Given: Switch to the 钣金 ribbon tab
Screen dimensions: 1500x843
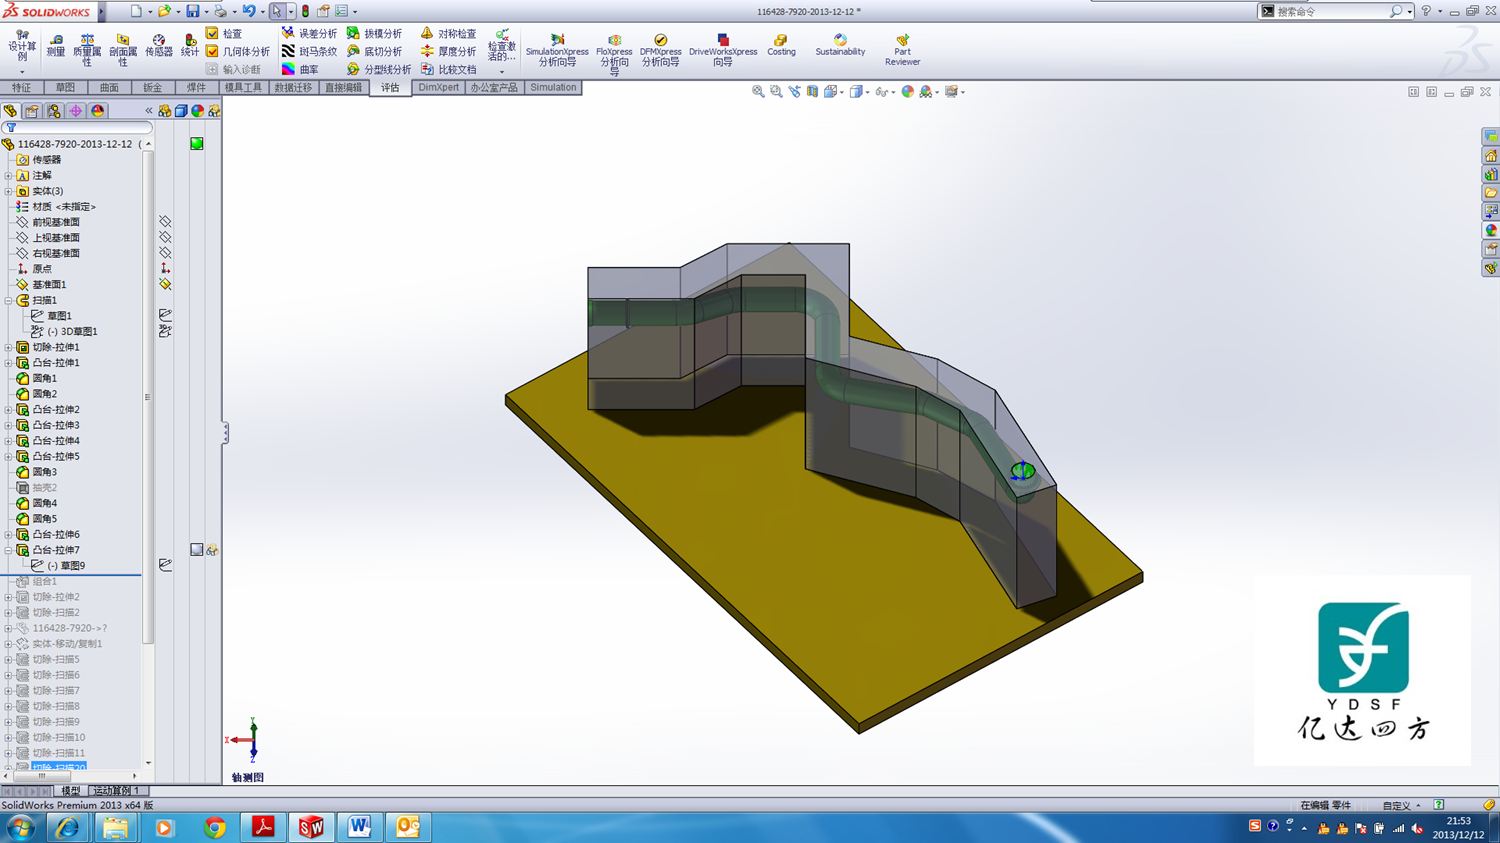Looking at the screenshot, I should 152,88.
